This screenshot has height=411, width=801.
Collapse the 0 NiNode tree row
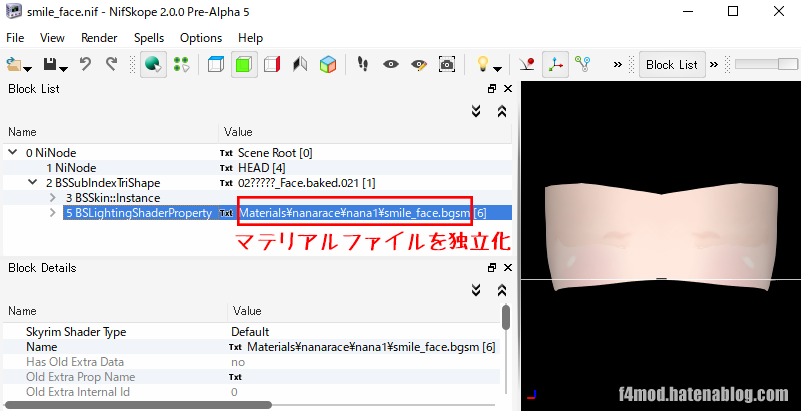12,153
